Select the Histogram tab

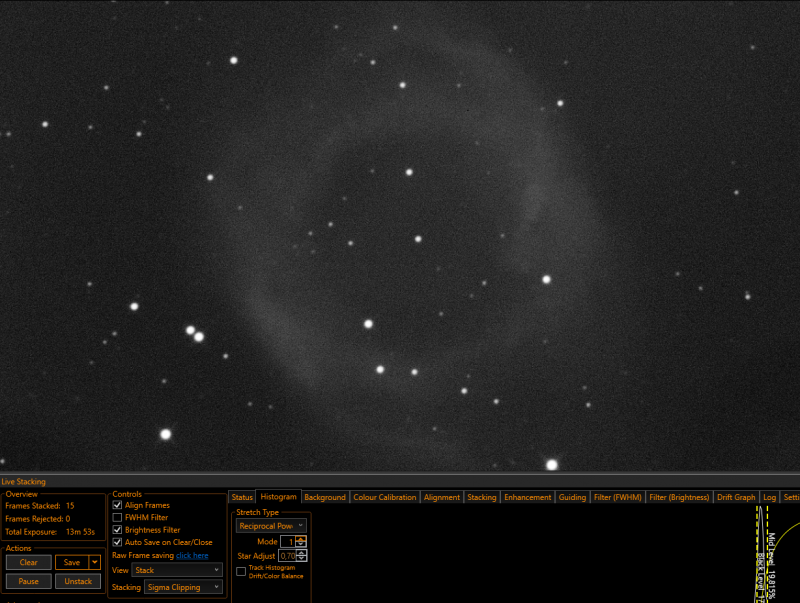tap(278, 496)
